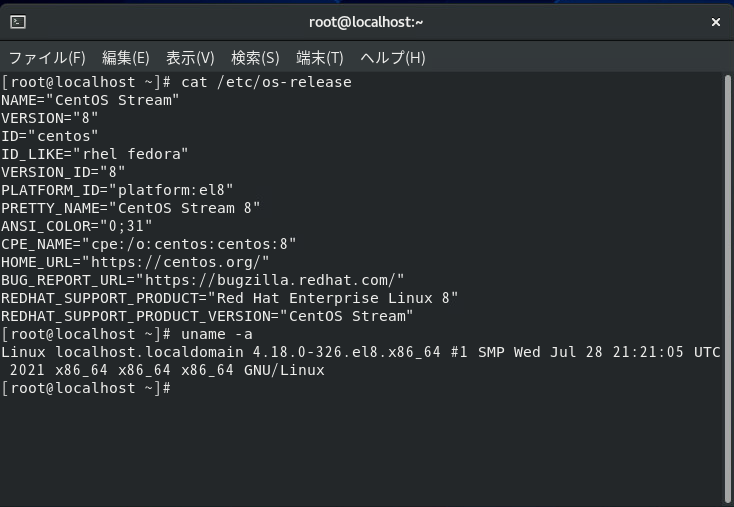Click the https://centos.org/ URL text
Viewport: 734px width, 507px height.
point(176,262)
